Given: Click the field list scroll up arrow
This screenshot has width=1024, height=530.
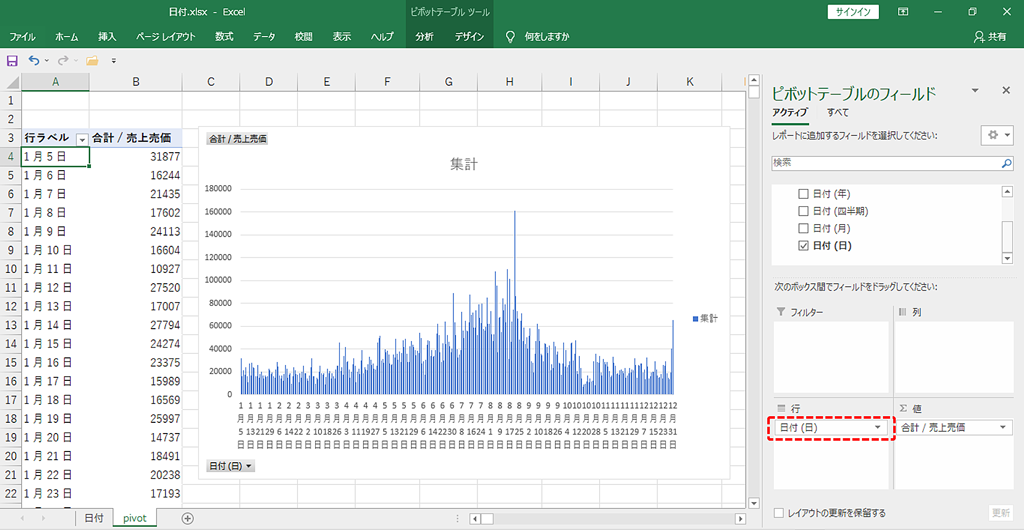Looking at the screenshot, I should pyautogui.click(x=1008, y=191).
